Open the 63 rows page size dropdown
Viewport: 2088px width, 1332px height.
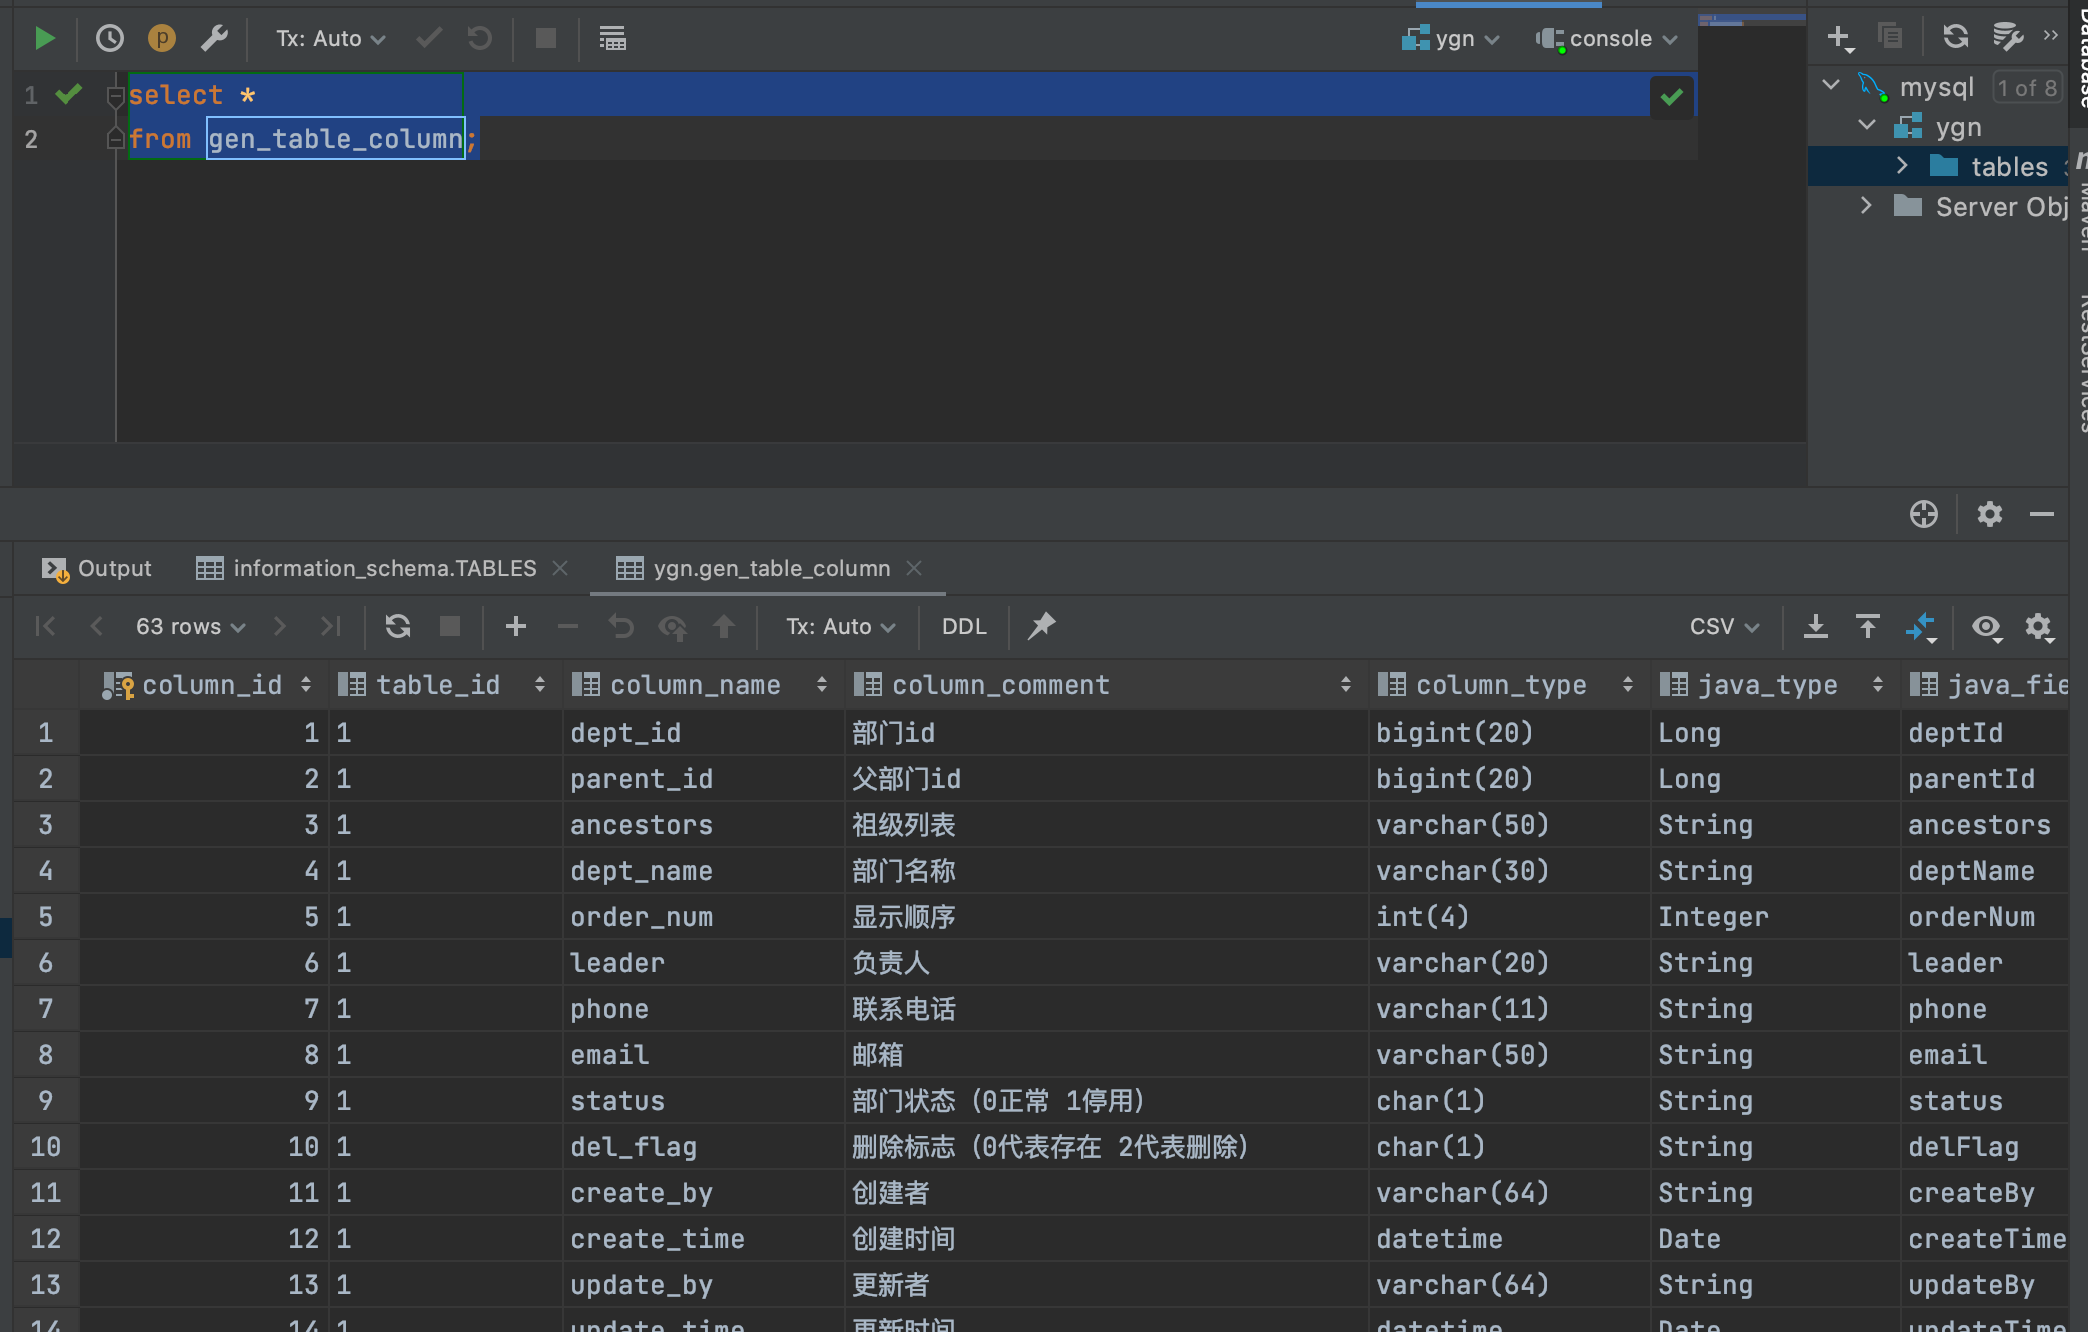point(190,626)
